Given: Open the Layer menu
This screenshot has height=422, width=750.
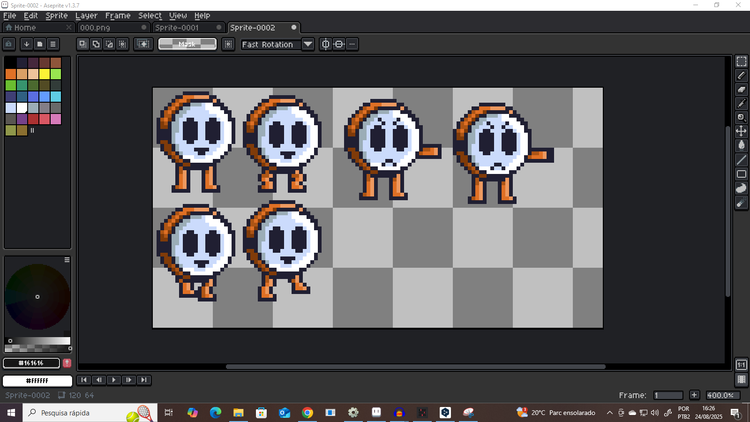Looking at the screenshot, I should click(x=86, y=15).
